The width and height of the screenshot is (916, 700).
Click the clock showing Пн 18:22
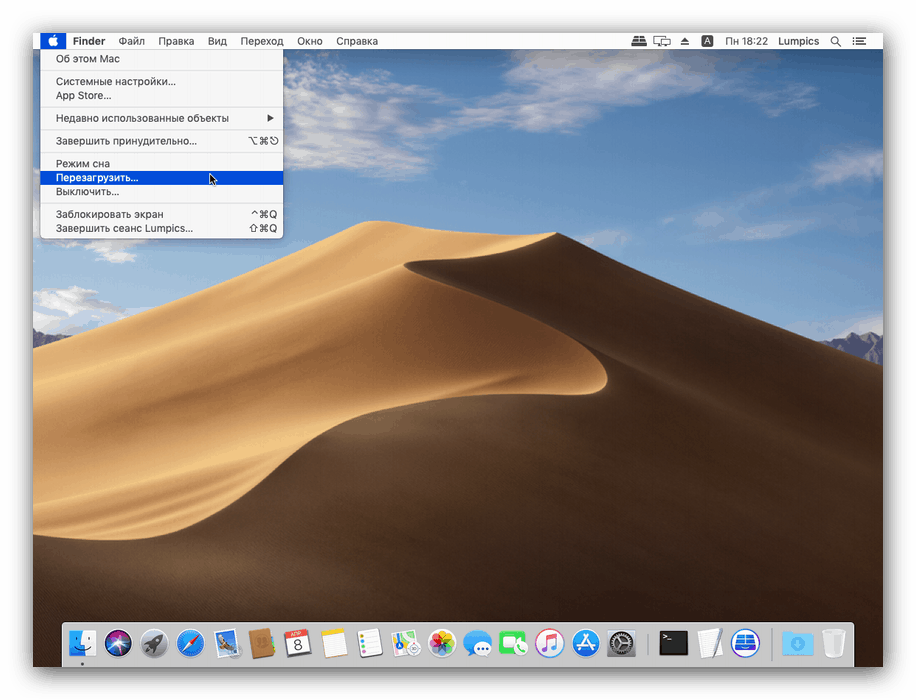click(747, 41)
